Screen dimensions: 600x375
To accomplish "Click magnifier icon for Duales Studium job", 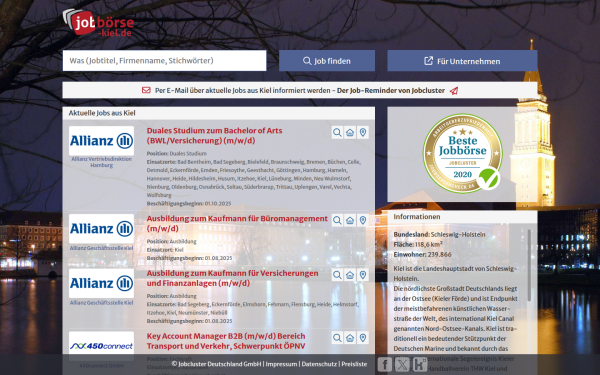I will pyautogui.click(x=337, y=132).
